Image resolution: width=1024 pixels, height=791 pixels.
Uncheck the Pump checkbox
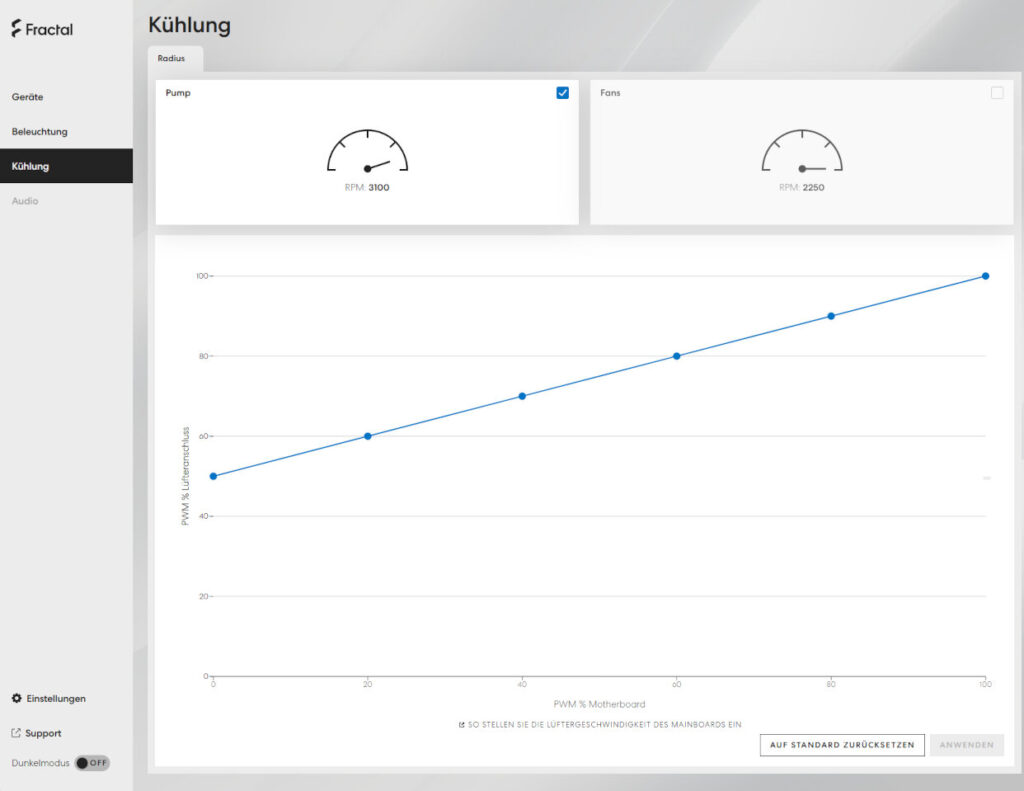coord(562,93)
